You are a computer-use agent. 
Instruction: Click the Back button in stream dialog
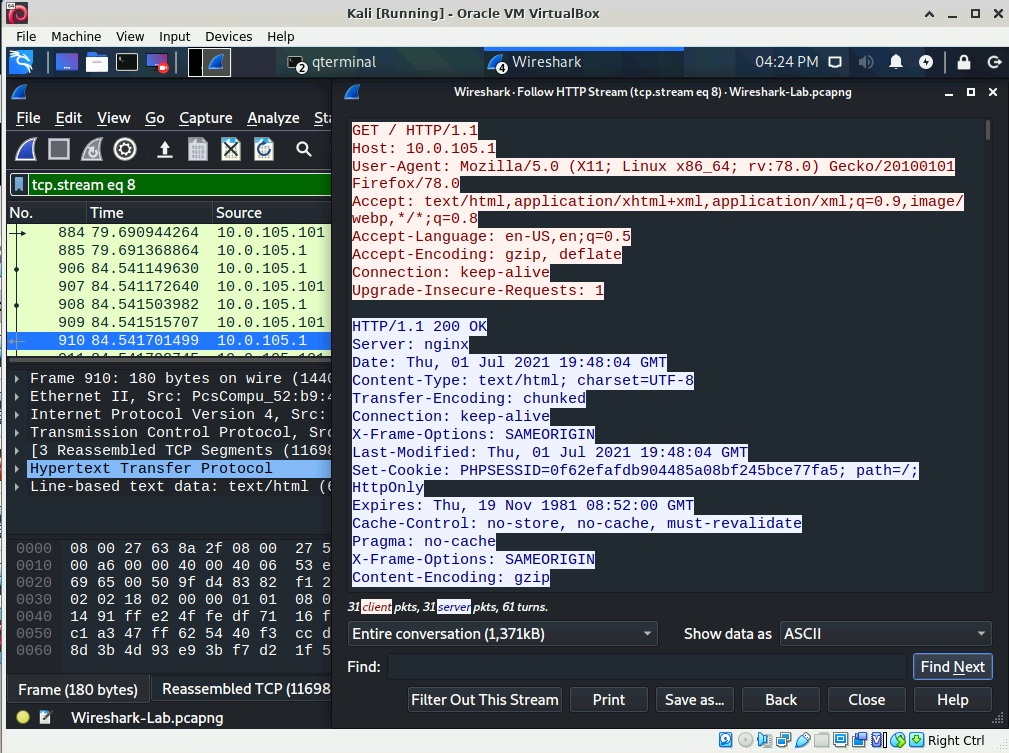click(781, 700)
